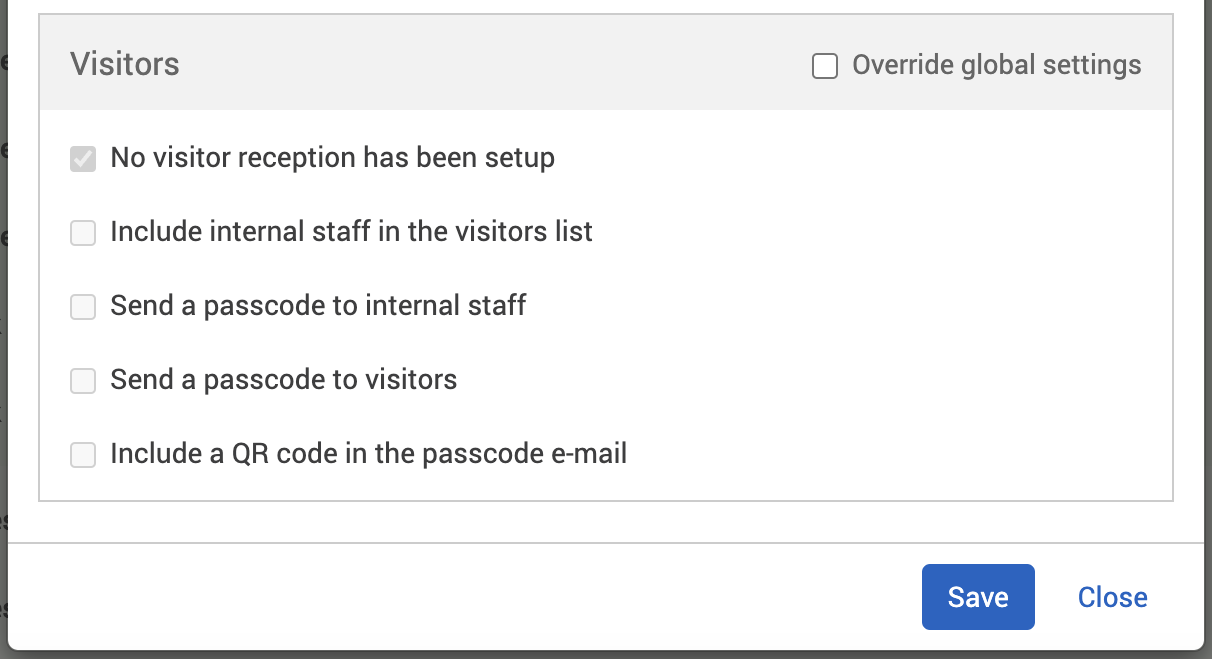This screenshot has width=1212, height=659.
Task: Click the 'Visitors' section heading
Action: [125, 65]
